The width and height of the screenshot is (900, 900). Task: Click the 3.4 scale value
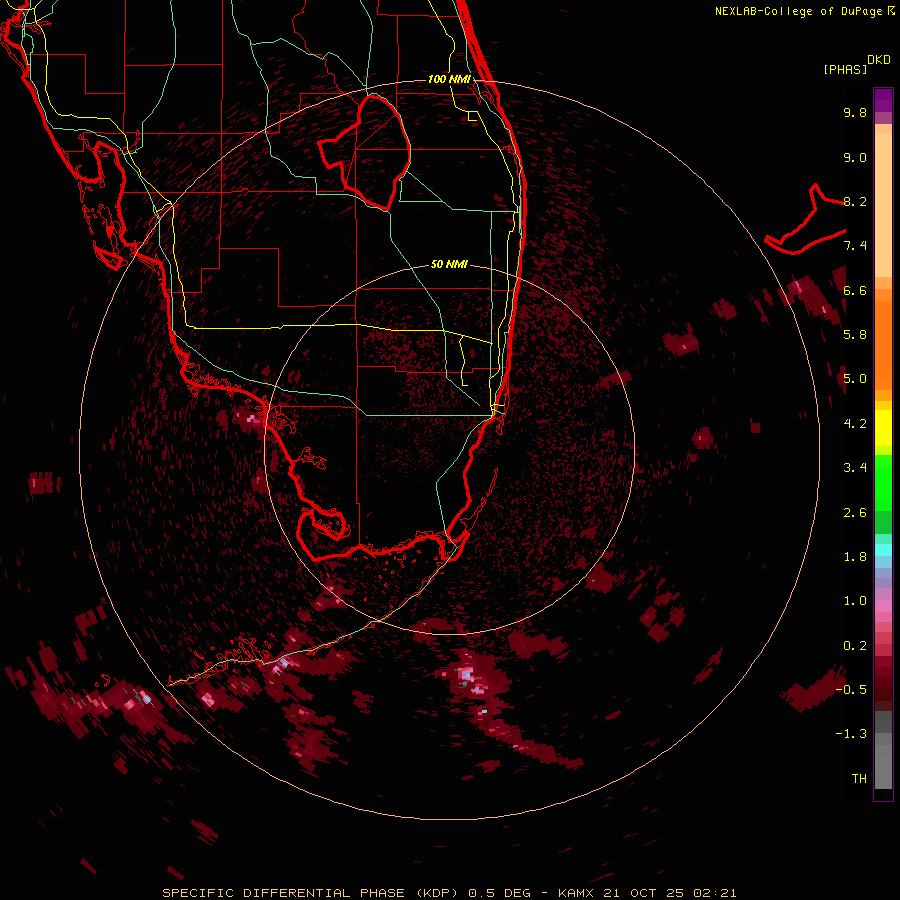click(855, 468)
